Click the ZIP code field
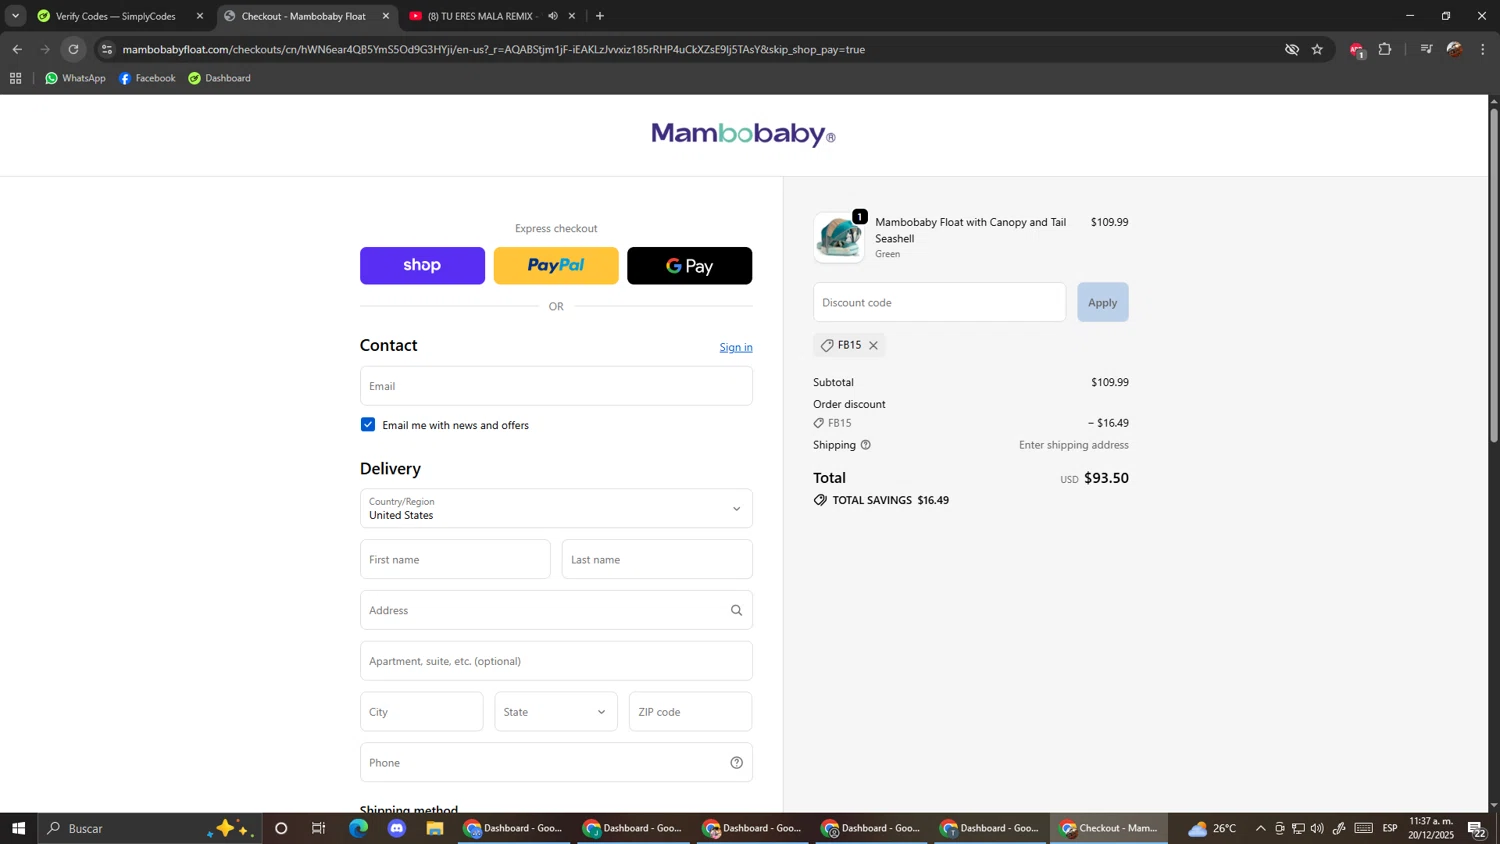 coord(690,712)
